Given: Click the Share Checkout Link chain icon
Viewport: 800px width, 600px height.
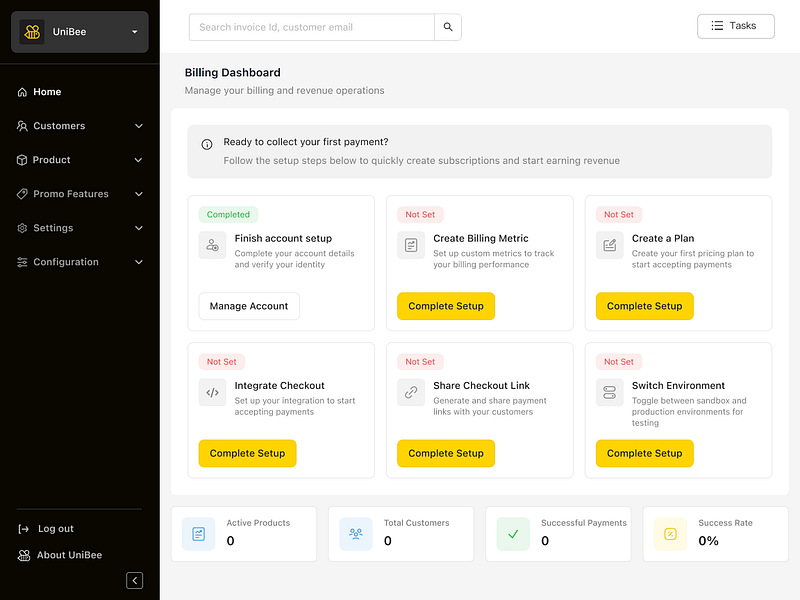Looking at the screenshot, I should click(x=410, y=392).
